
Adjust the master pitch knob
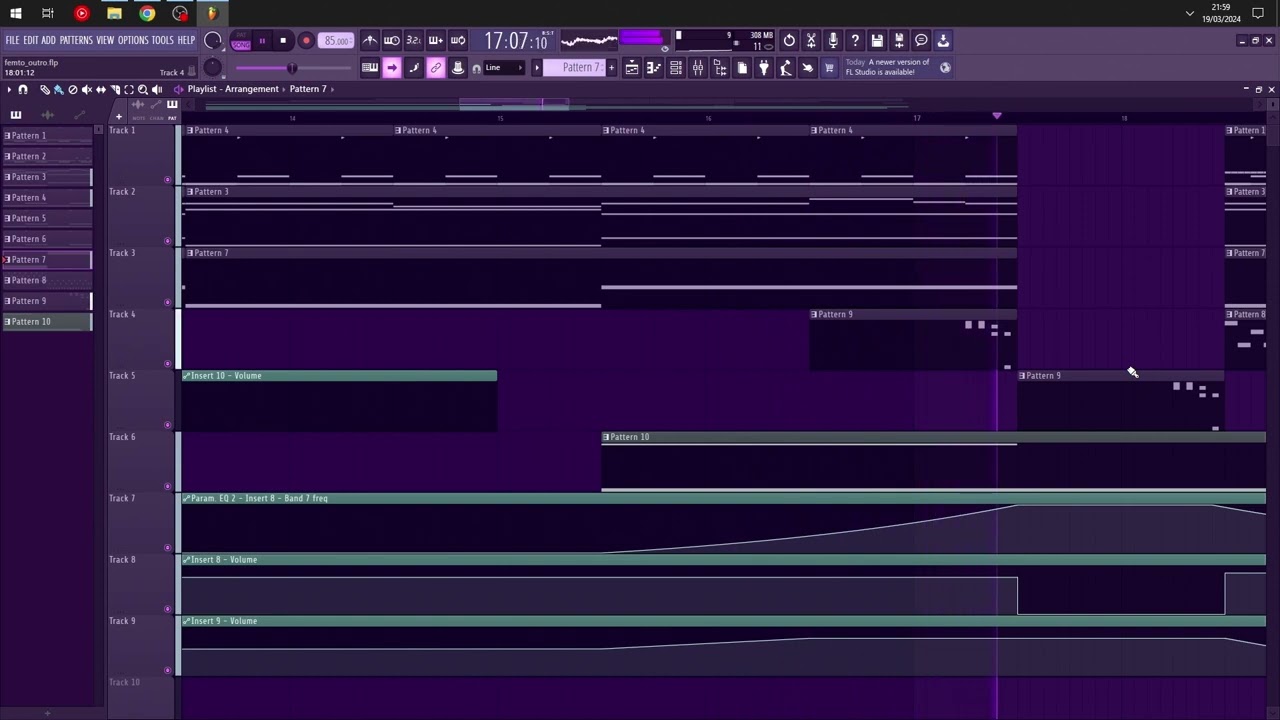click(212, 68)
